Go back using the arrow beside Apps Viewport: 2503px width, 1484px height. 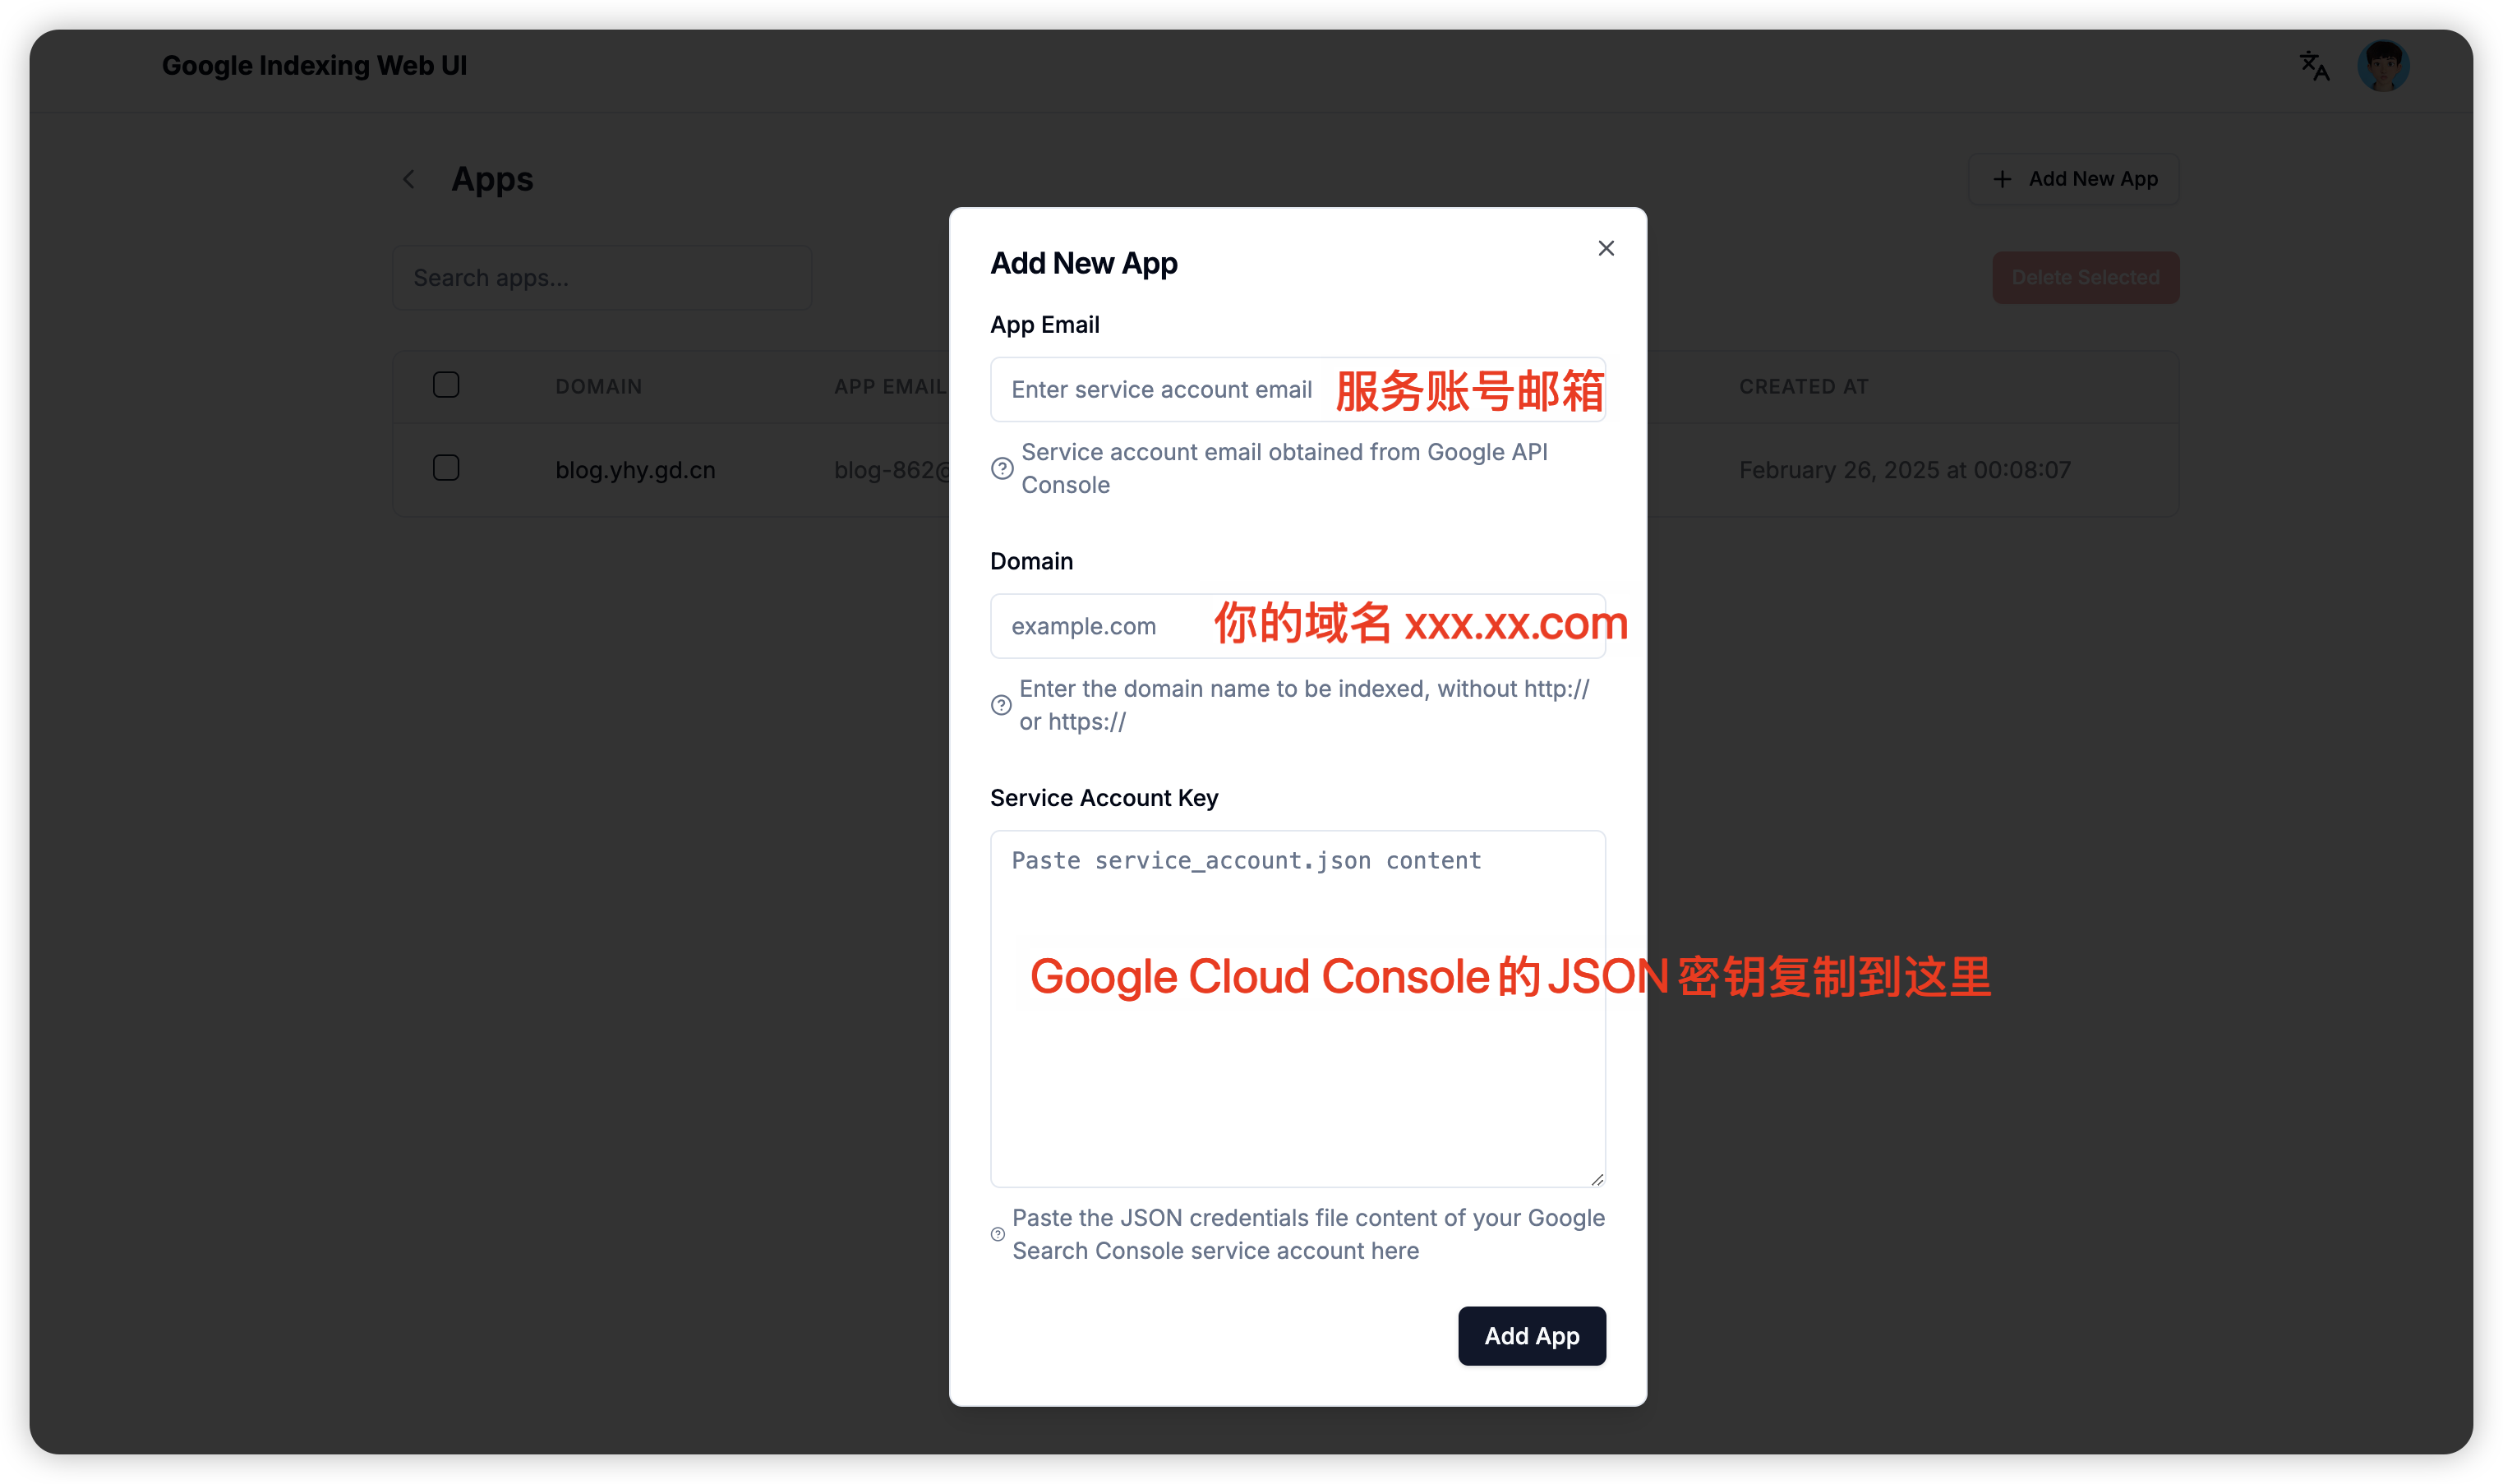click(409, 179)
